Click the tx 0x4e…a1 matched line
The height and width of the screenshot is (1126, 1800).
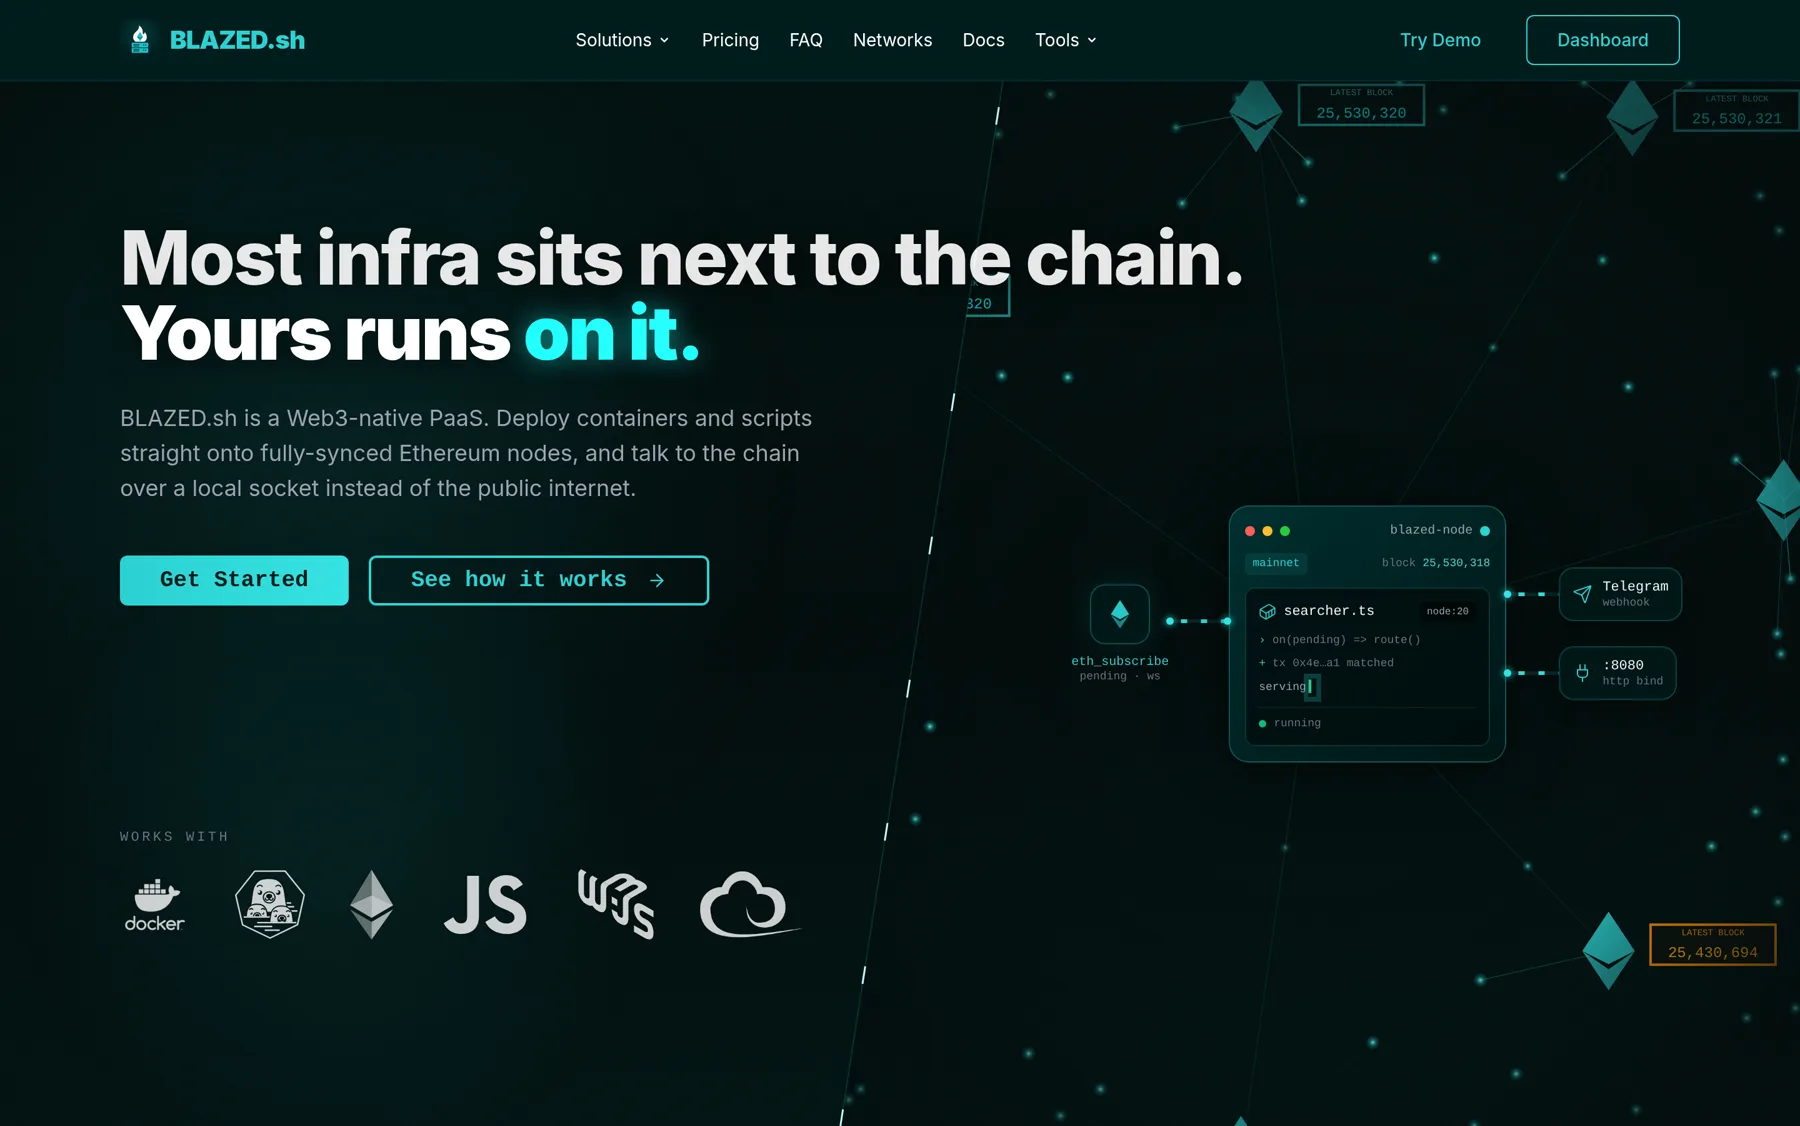point(1326,663)
